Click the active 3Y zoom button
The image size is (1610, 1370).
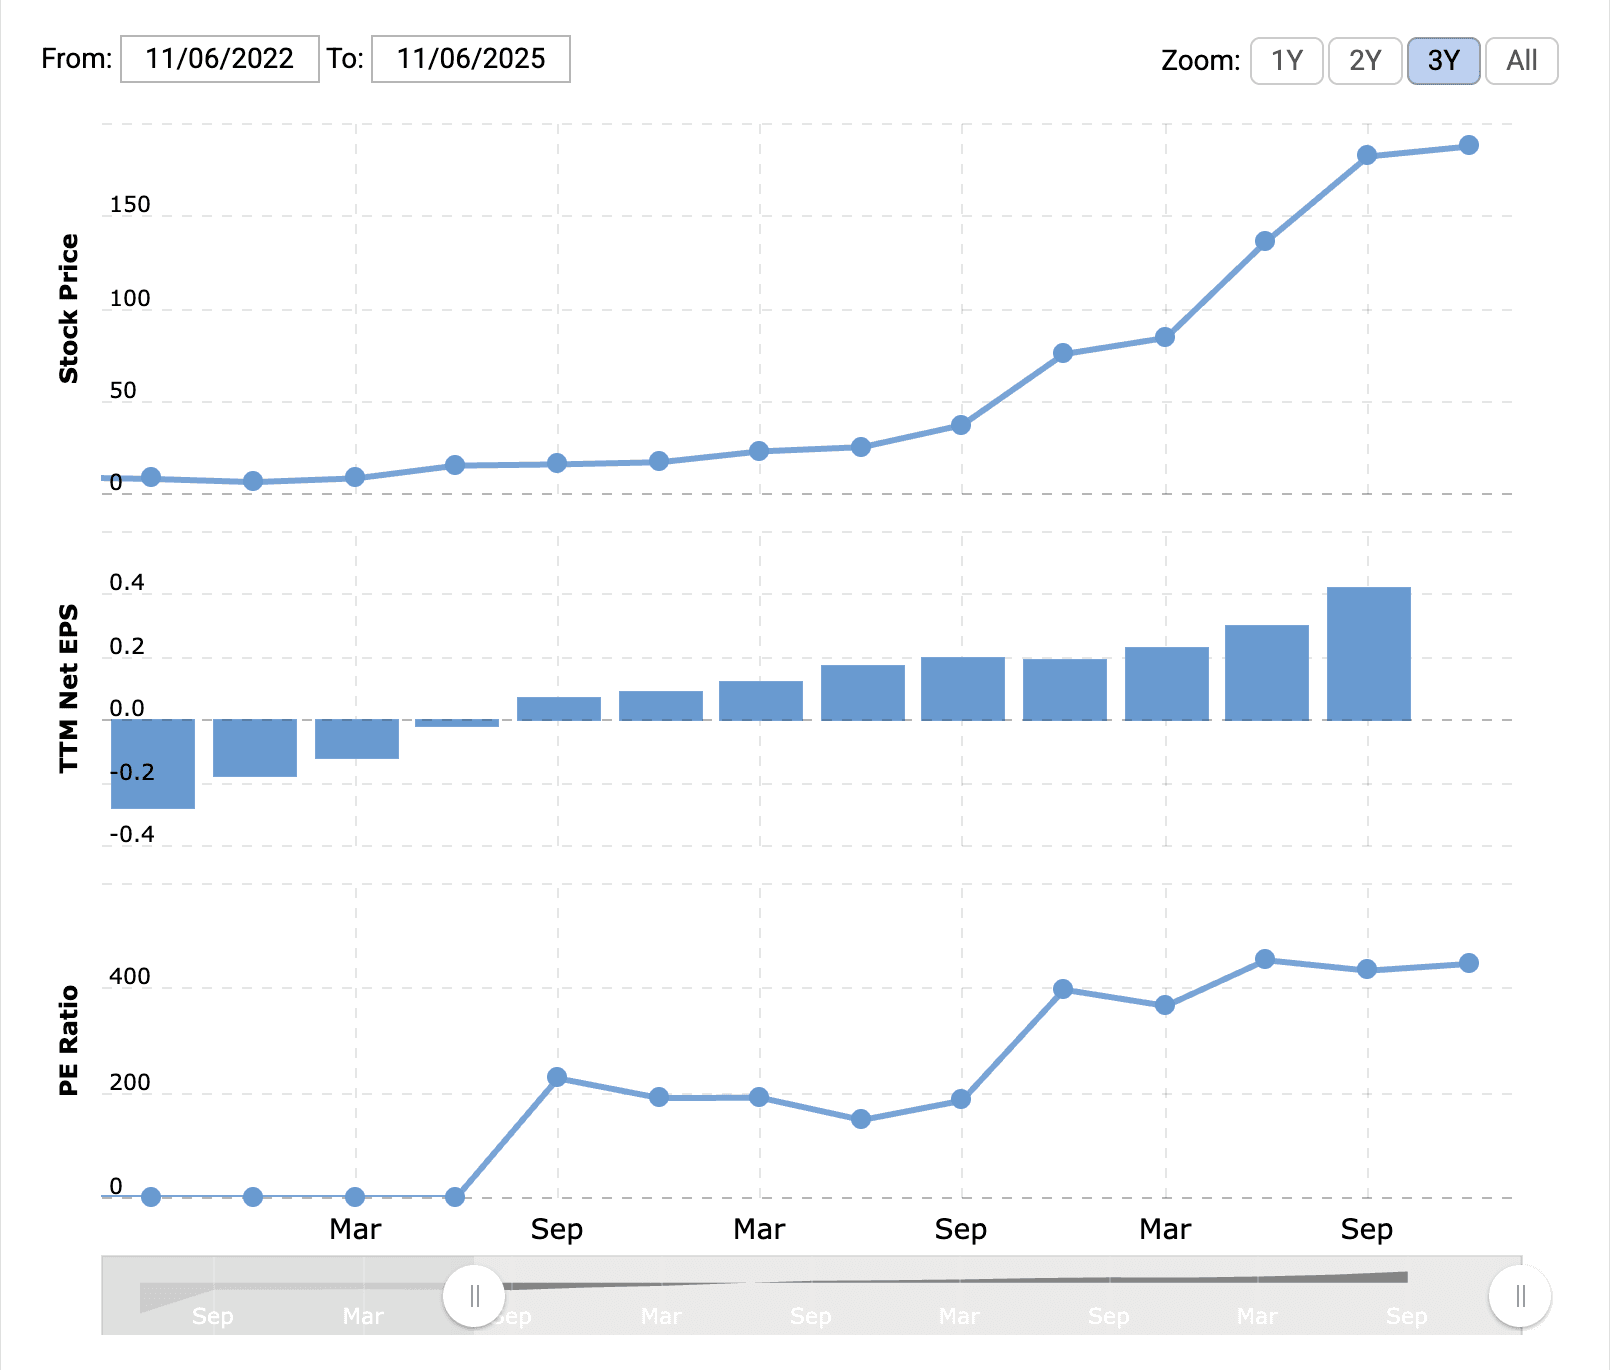1443,61
